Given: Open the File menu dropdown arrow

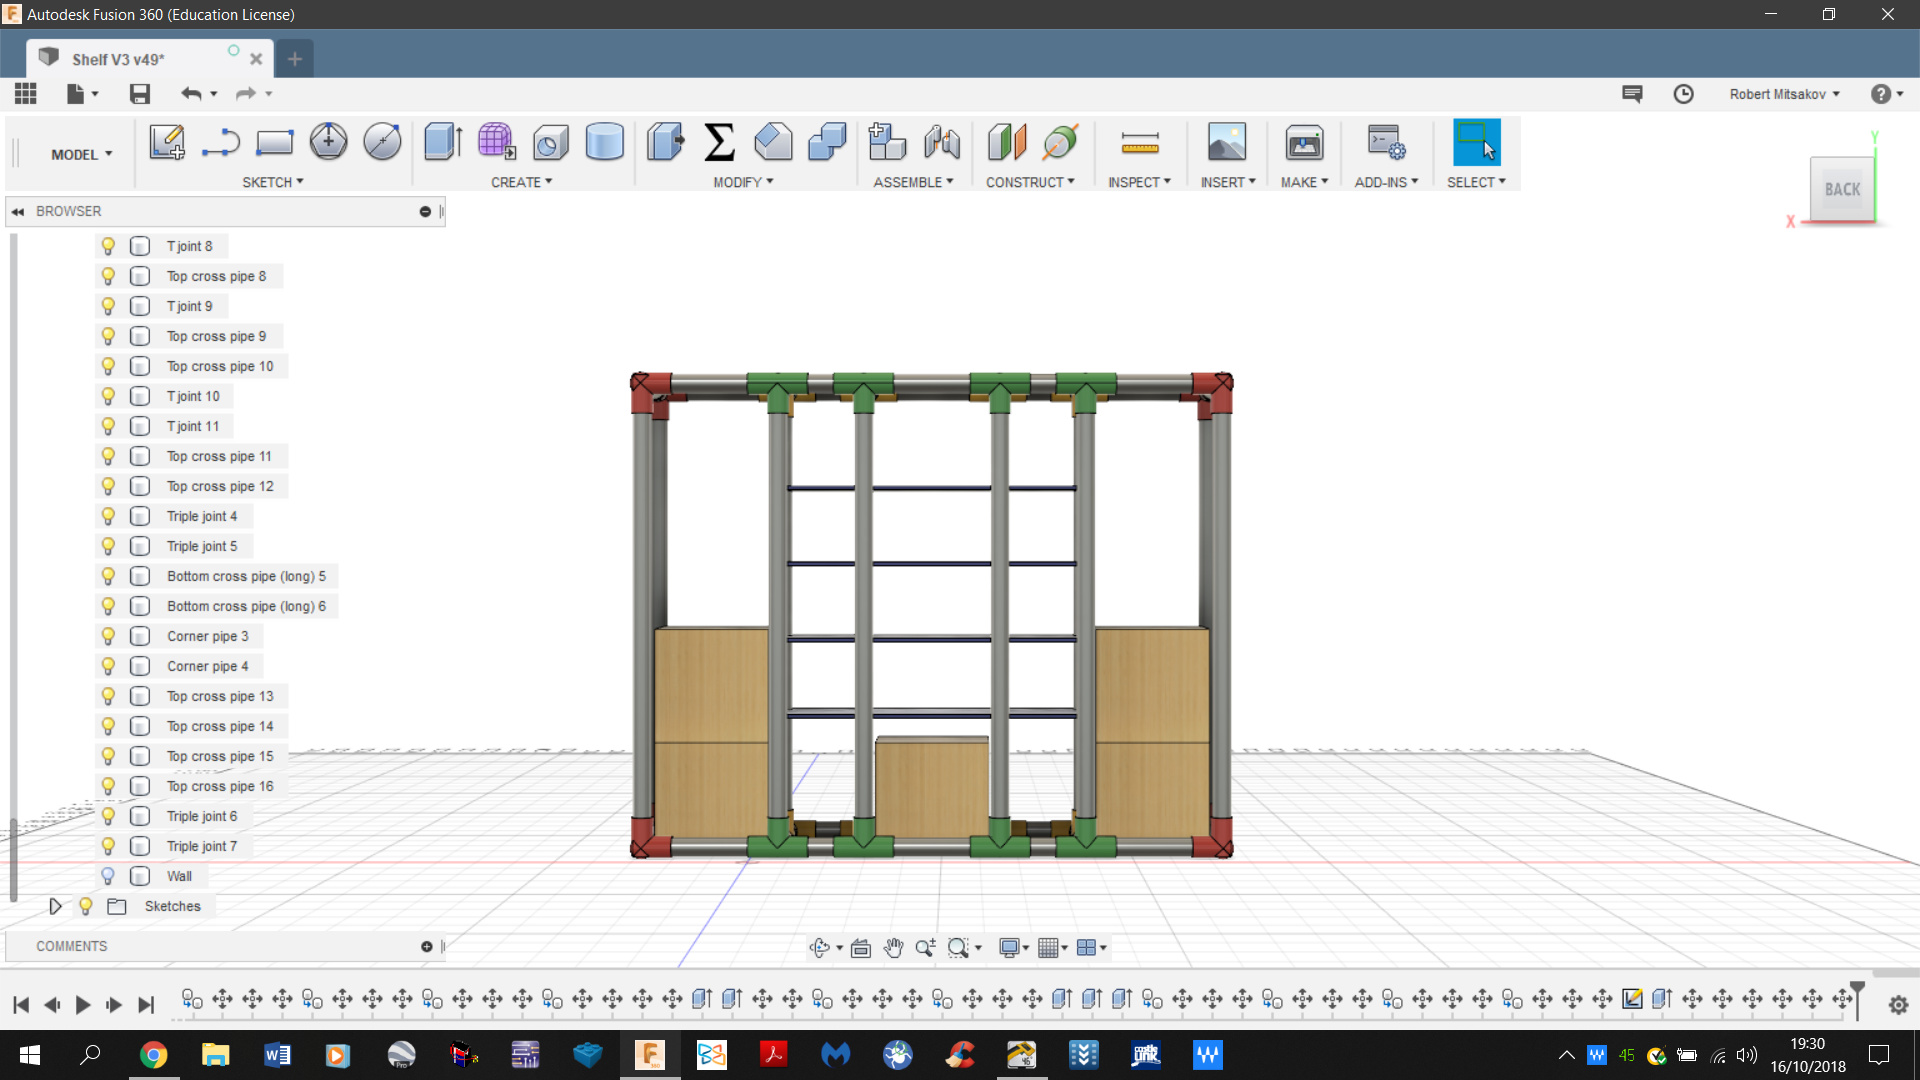Looking at the screenshot, I should coord(95,94).
